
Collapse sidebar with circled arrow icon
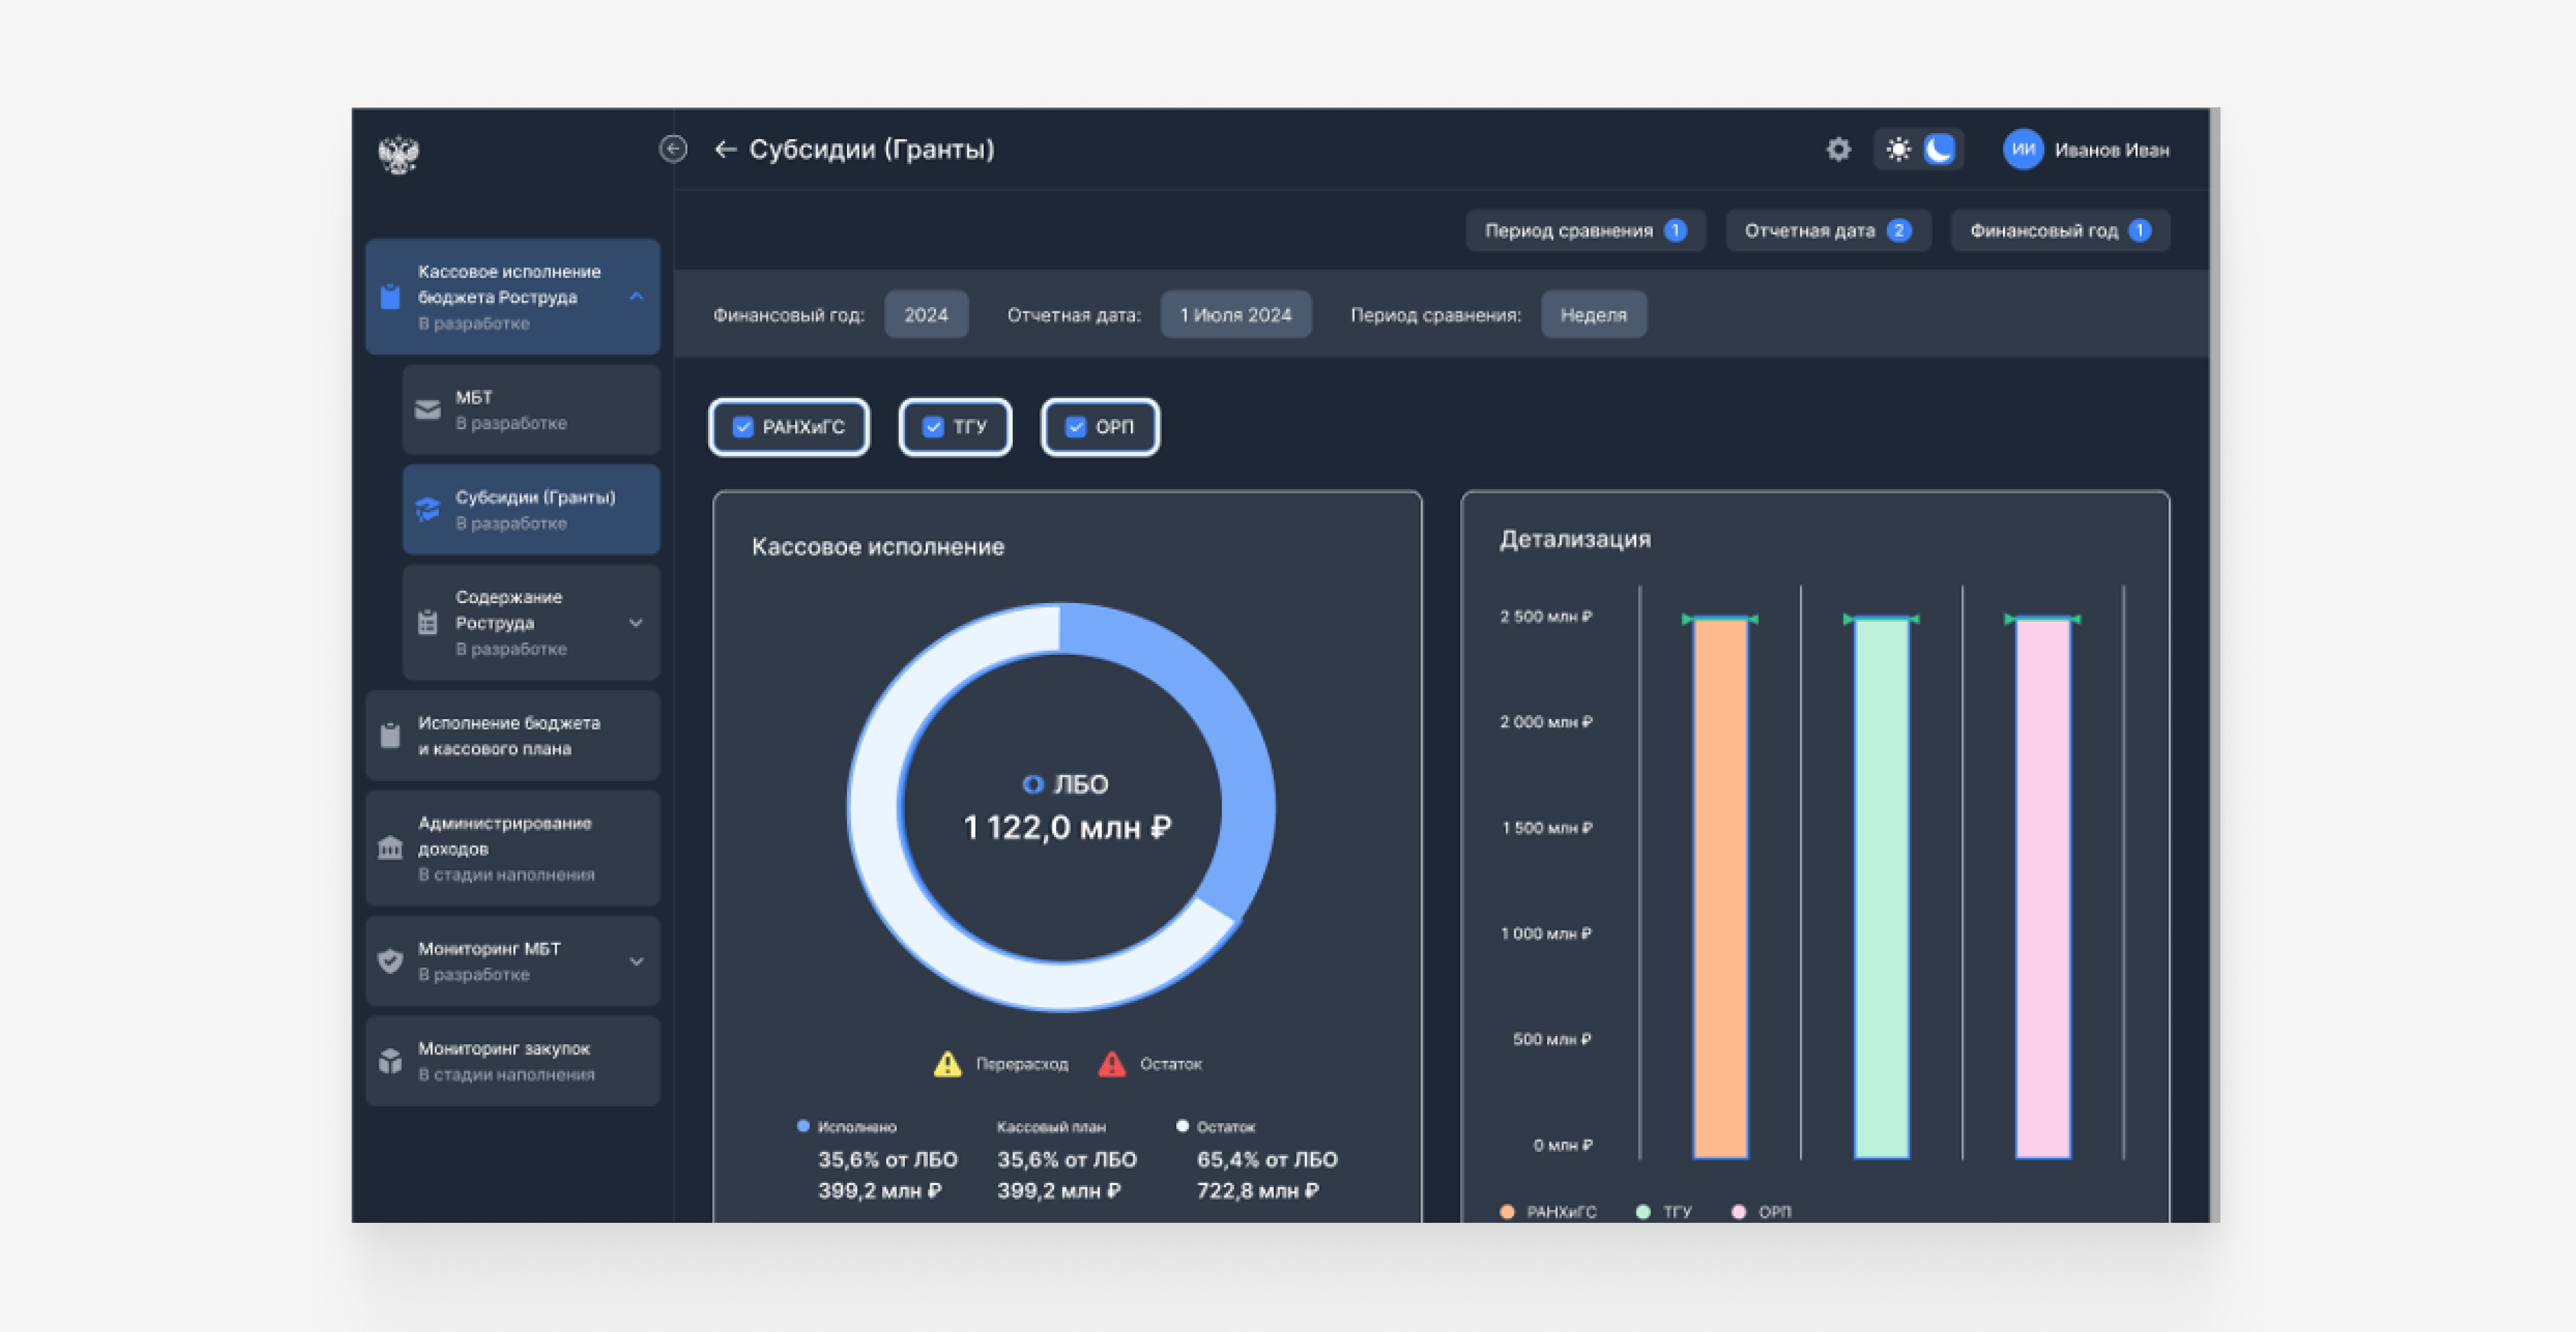673,149
